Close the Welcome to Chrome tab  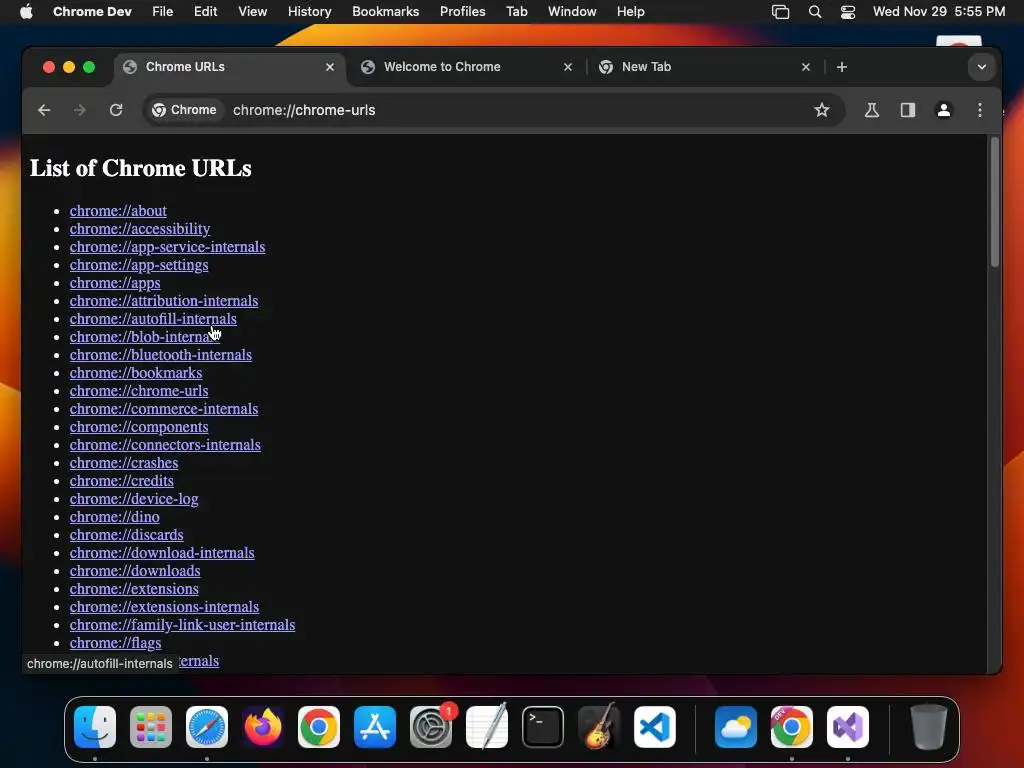pyautogui.click(x=568, y=67)
